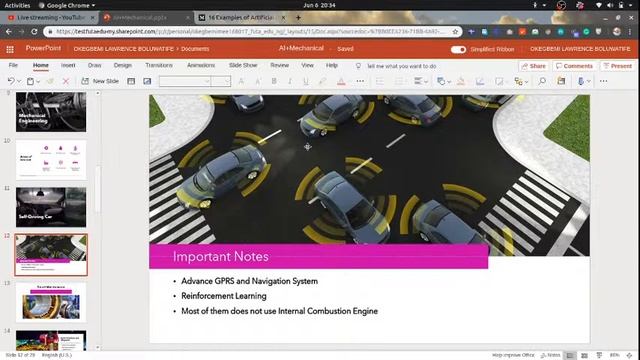Click the Designer icon right of Find
This screenshot has height=360, width=640.
(562, 81)
